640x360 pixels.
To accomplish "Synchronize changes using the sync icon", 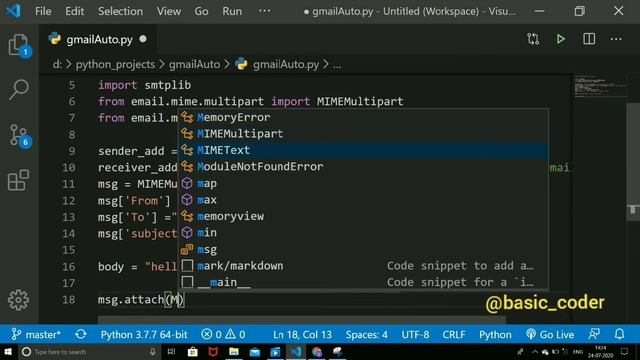I will click(81, 334).
